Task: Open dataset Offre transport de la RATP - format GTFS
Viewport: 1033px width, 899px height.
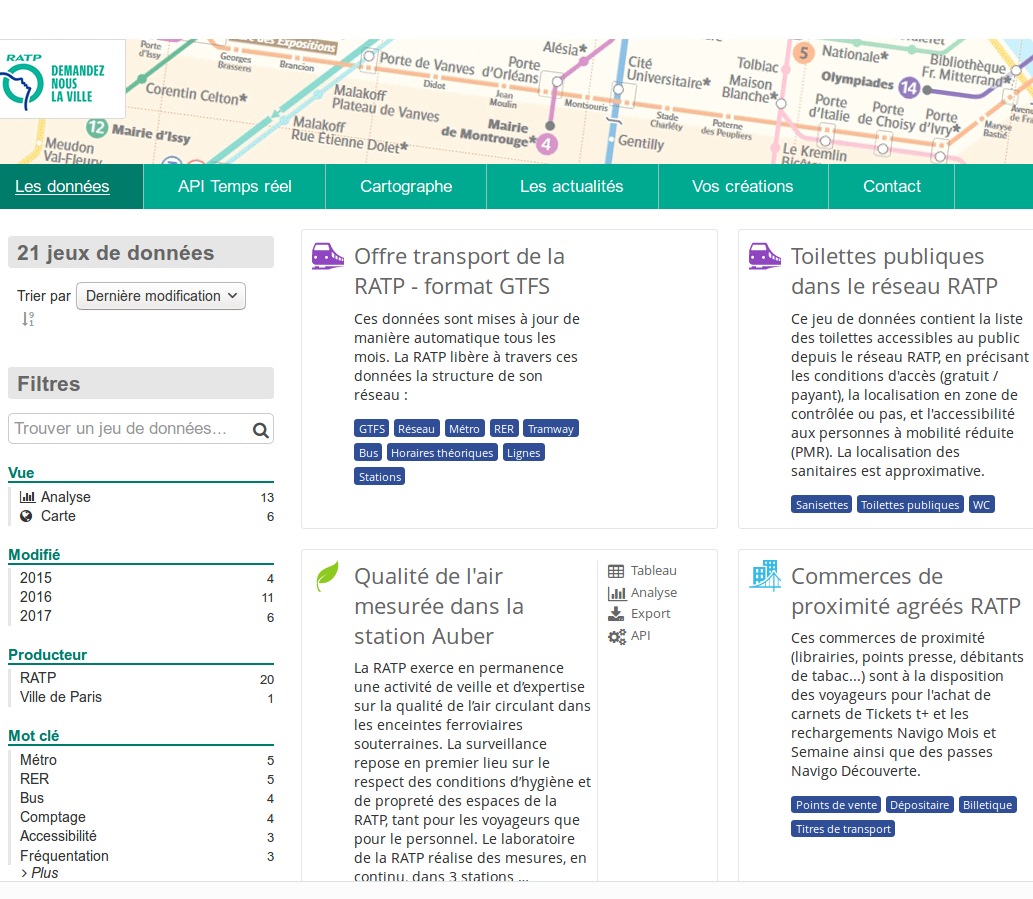Action: coord(459,271)
